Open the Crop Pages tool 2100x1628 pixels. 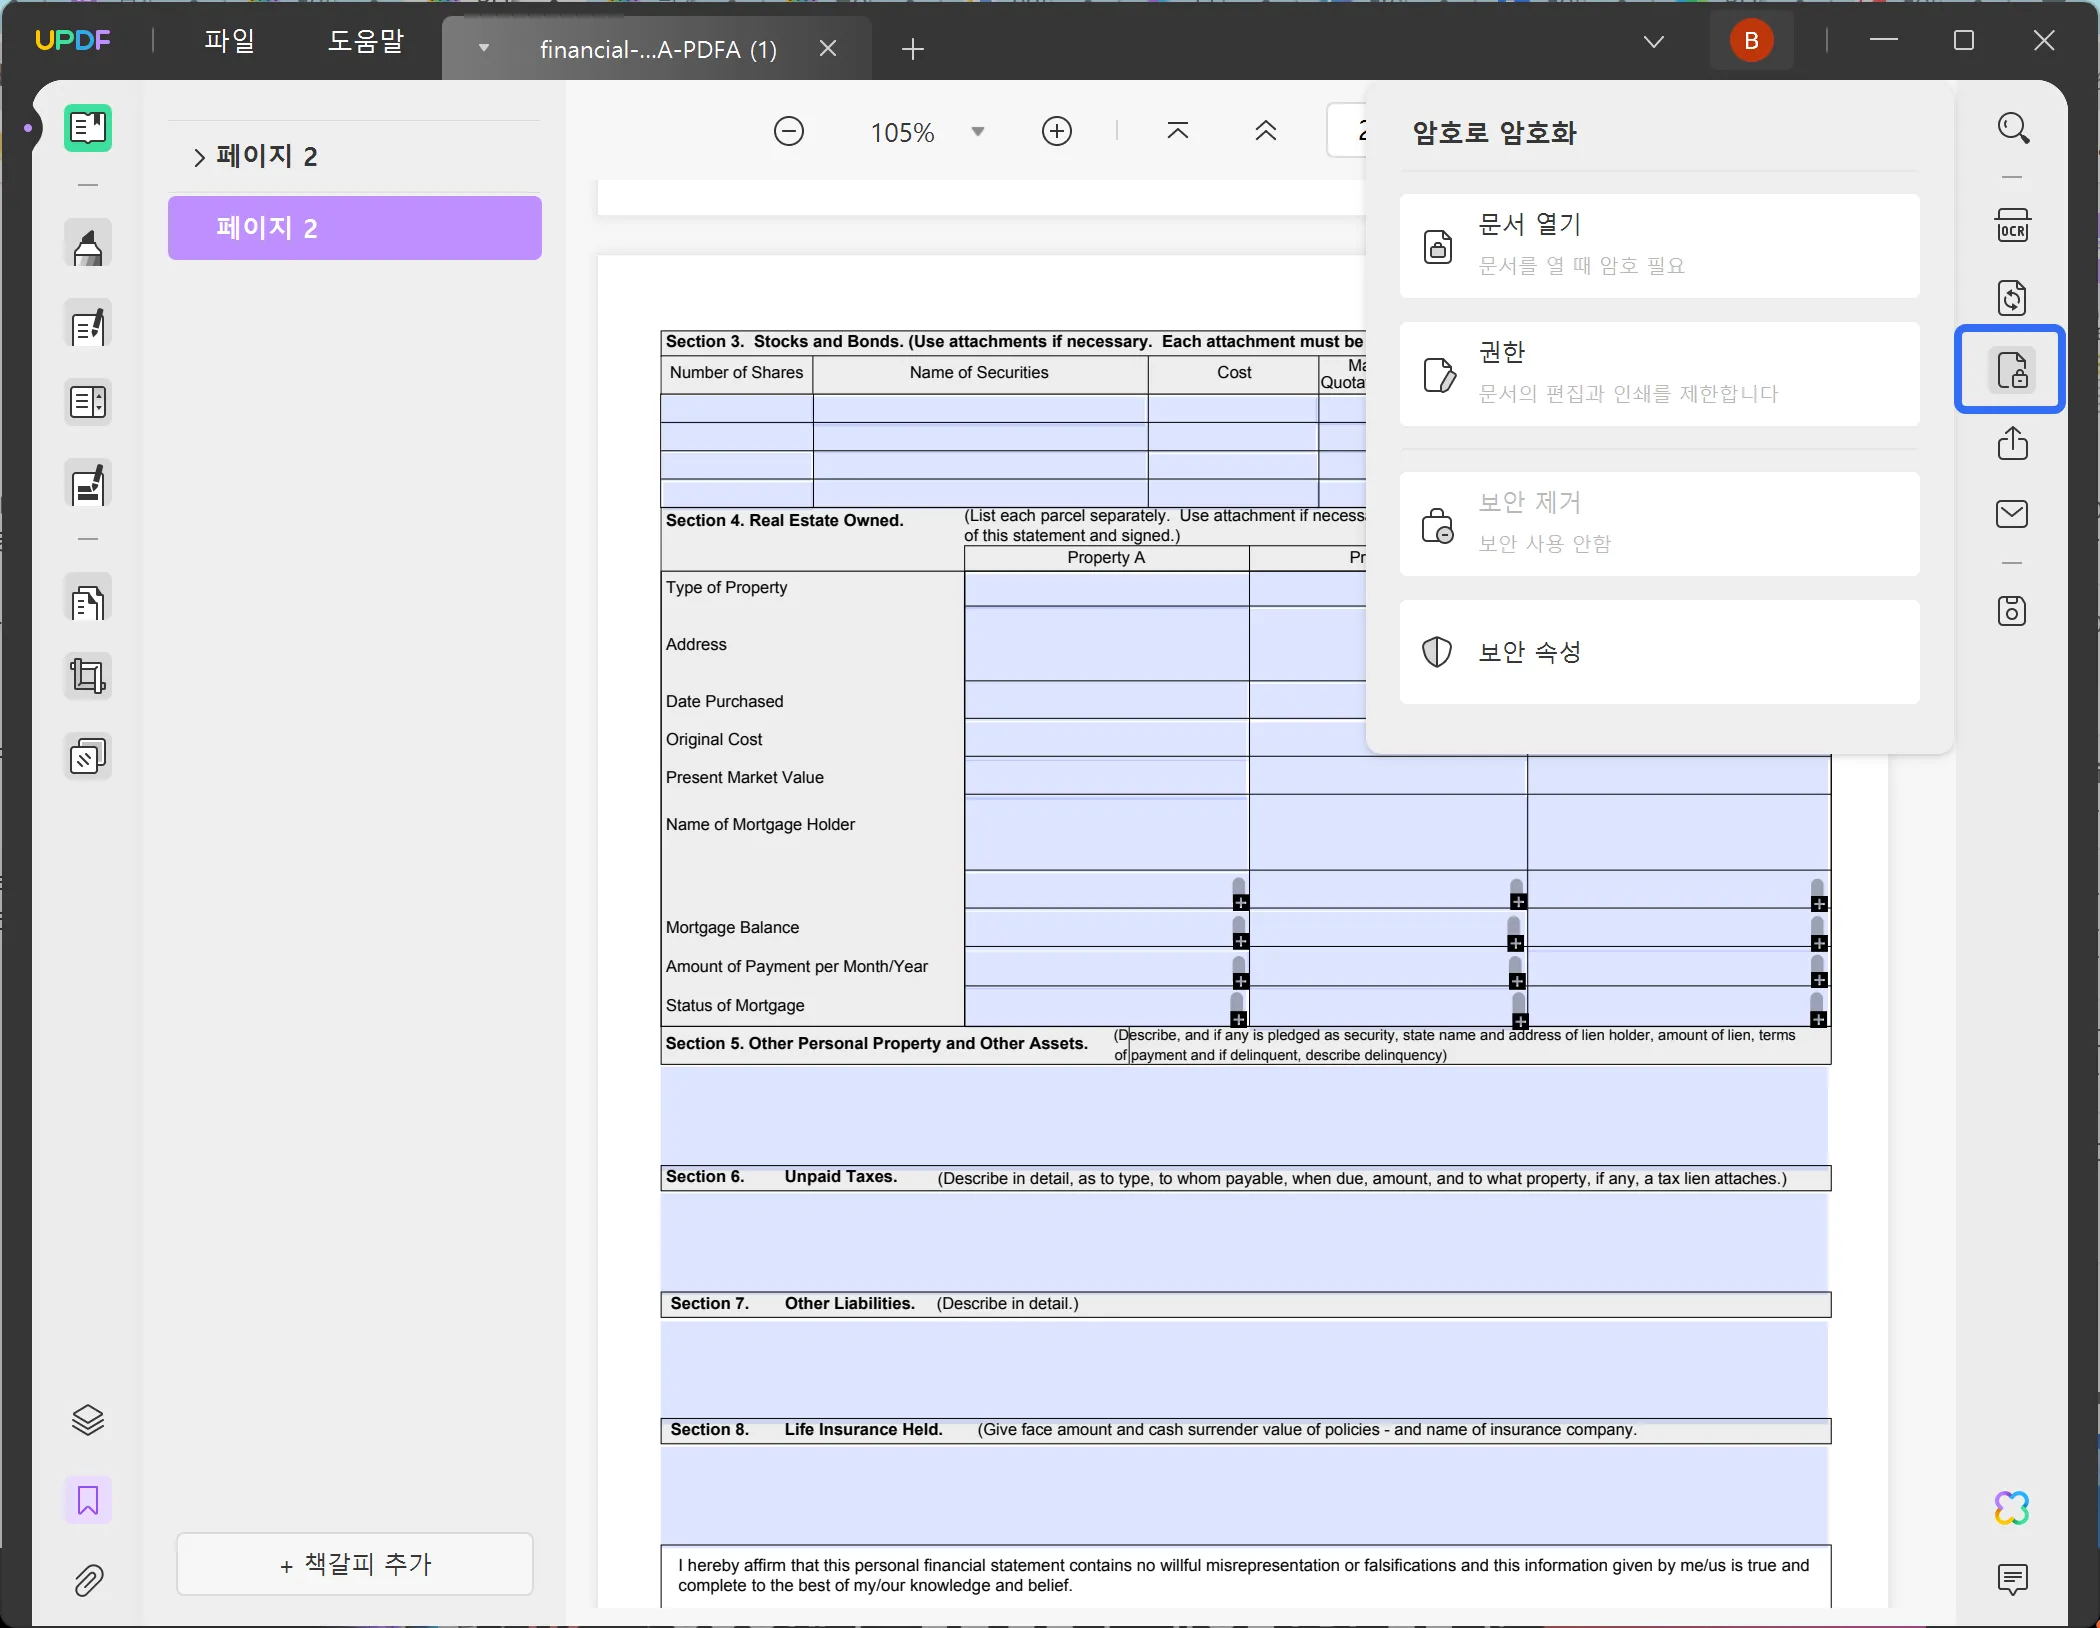(88, 676)
